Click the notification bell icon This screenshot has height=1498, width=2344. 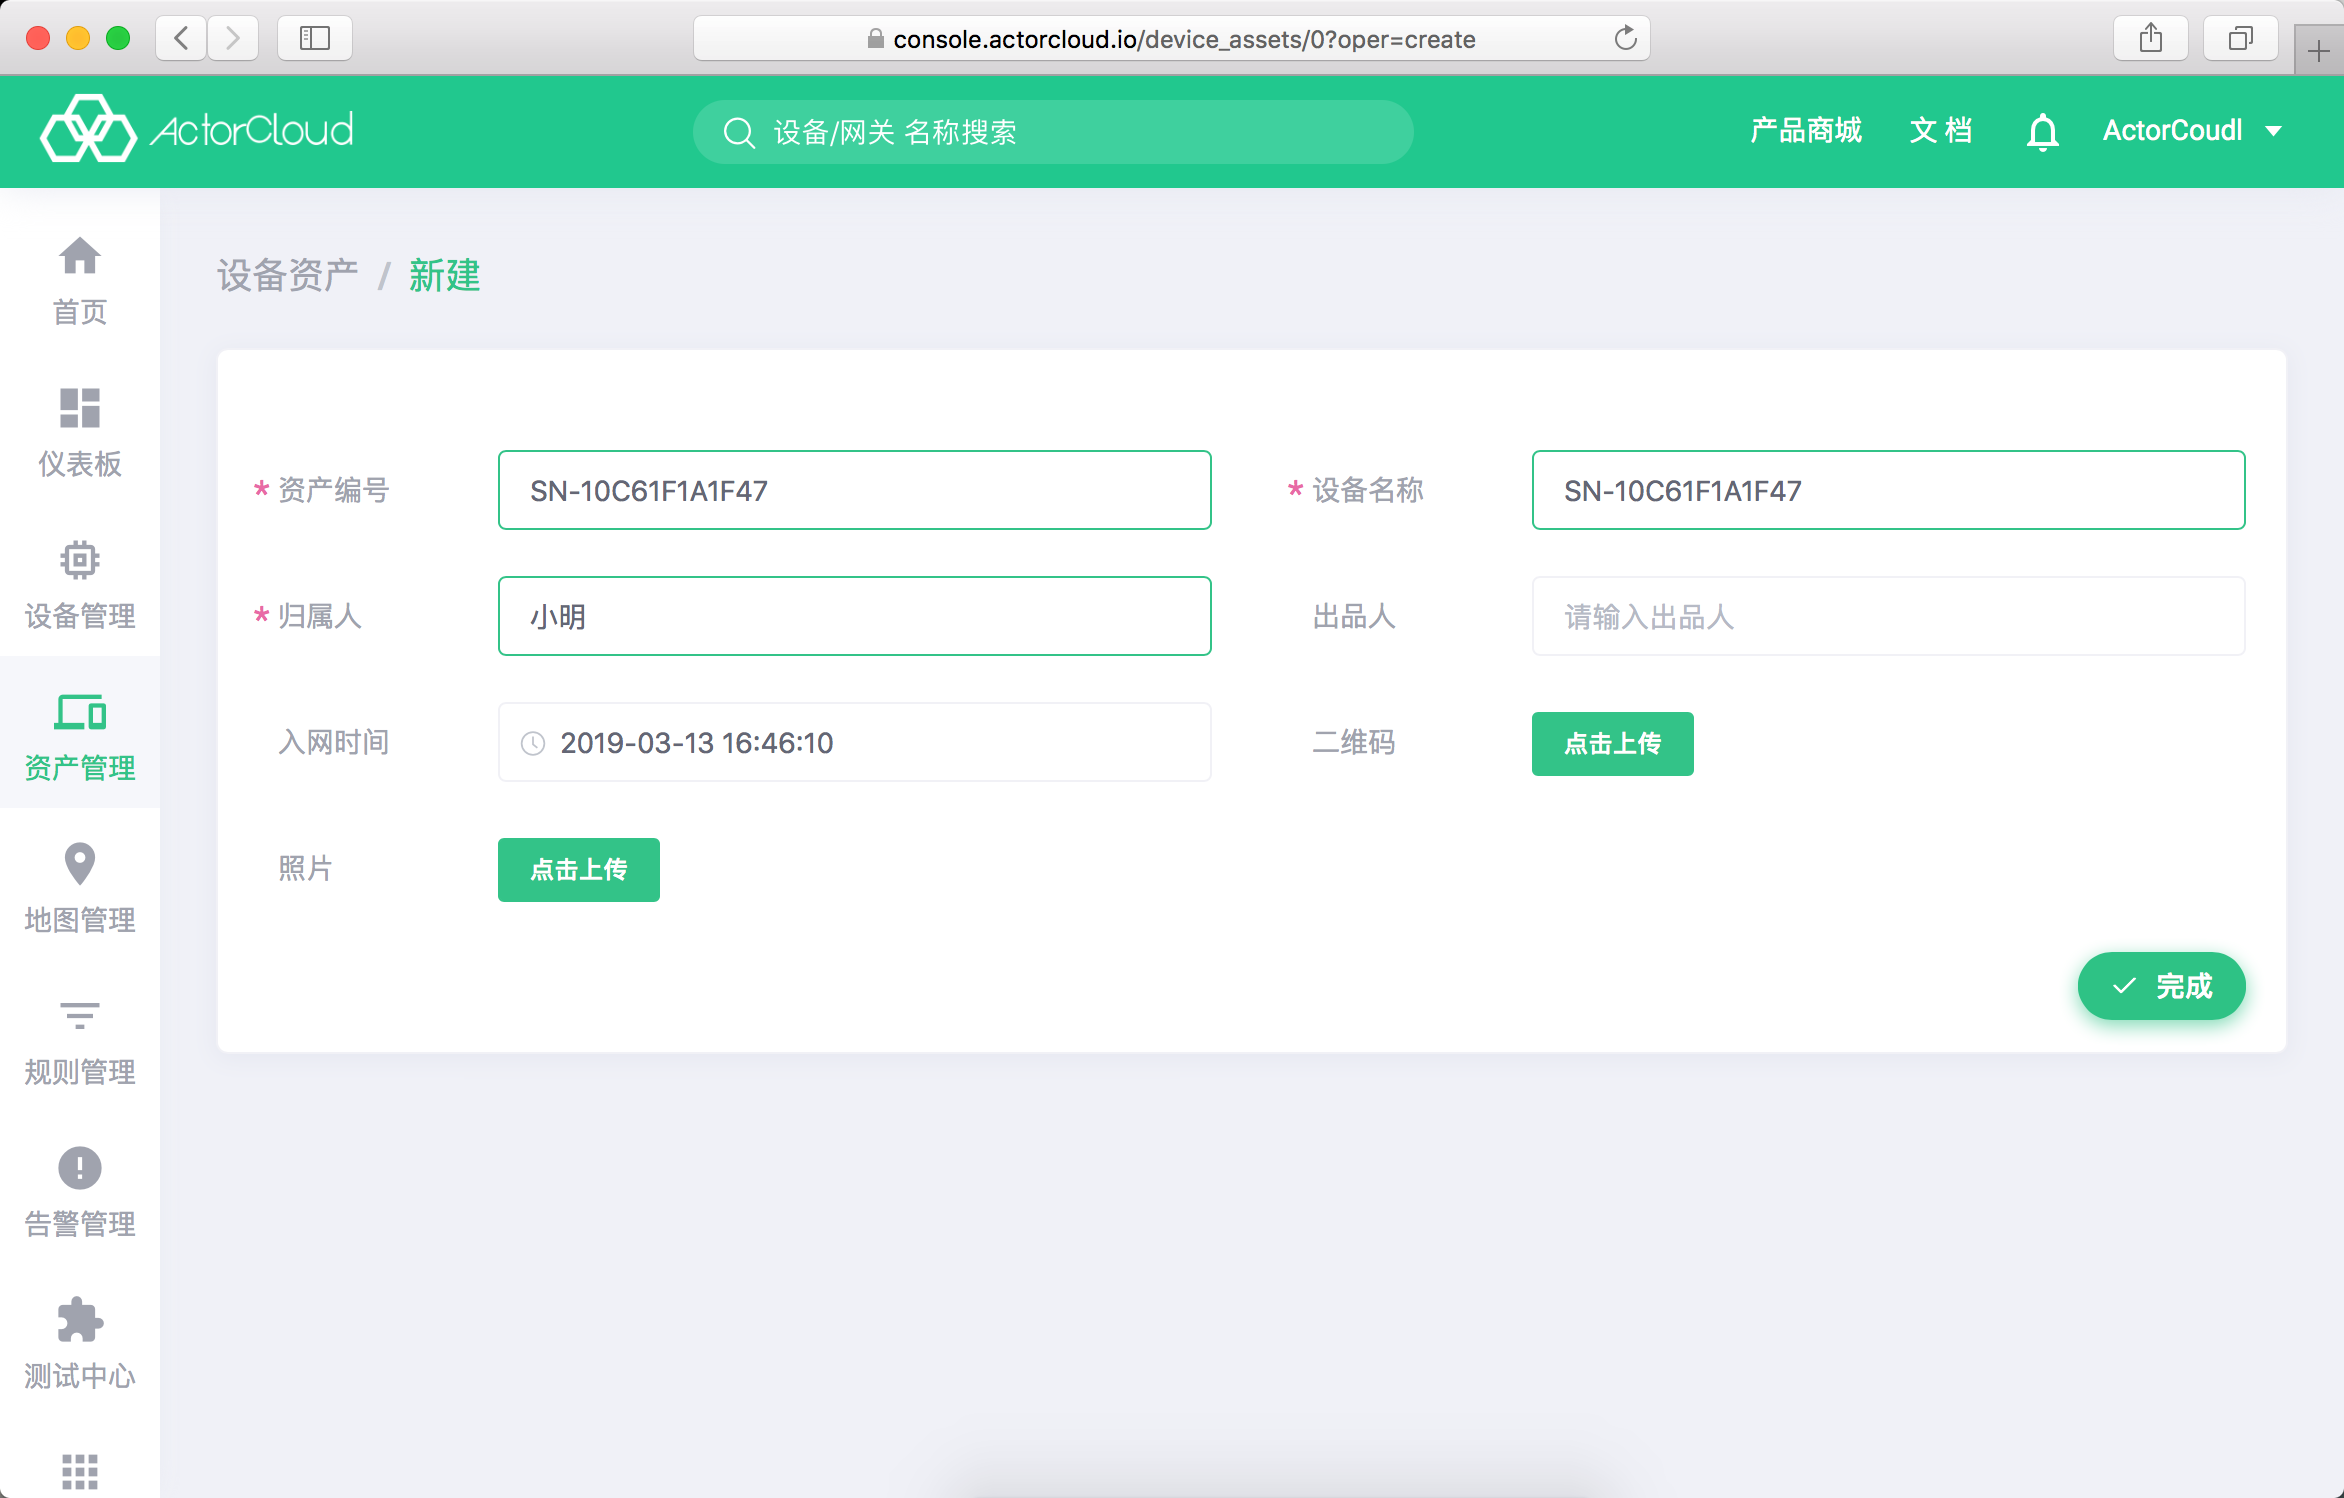click(x=2042, y=132)
